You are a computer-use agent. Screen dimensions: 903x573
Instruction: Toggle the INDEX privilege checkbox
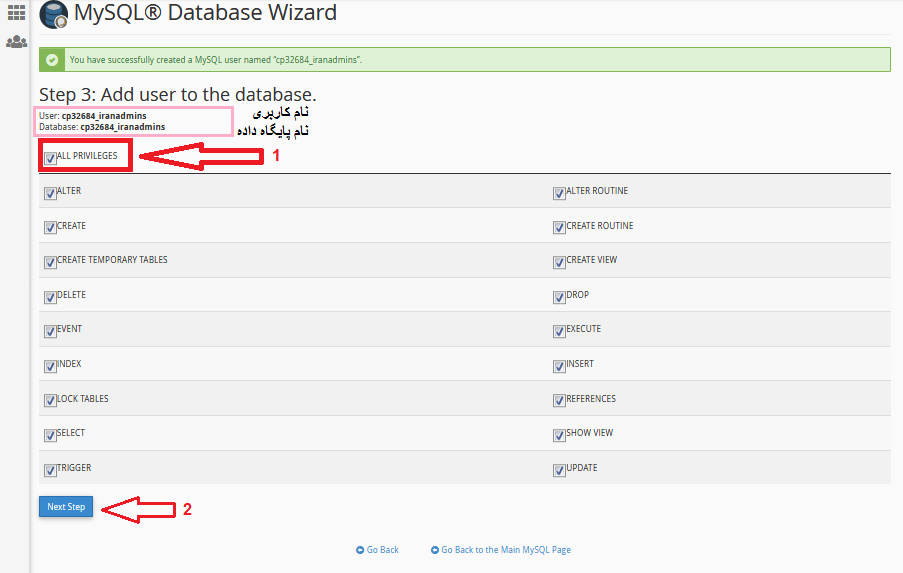pos(50,366)
